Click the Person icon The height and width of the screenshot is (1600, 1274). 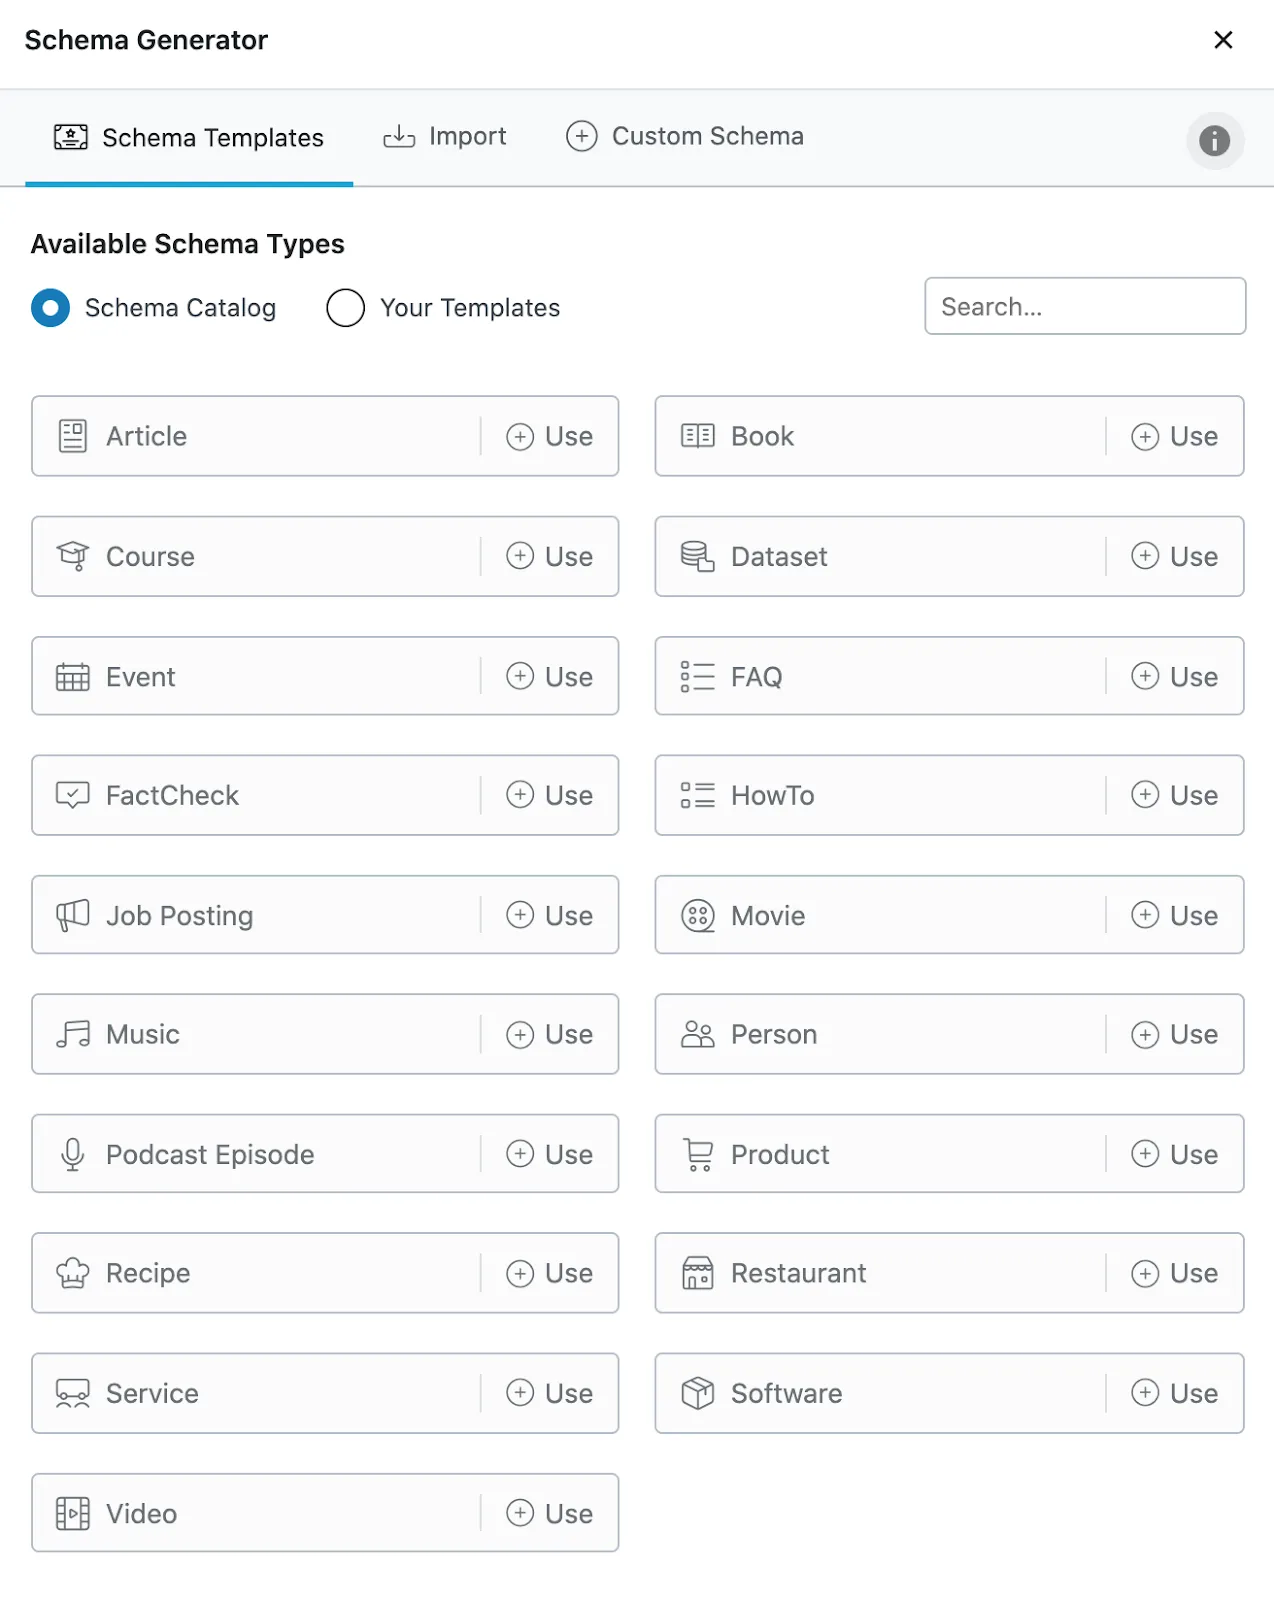[698, 1034]
